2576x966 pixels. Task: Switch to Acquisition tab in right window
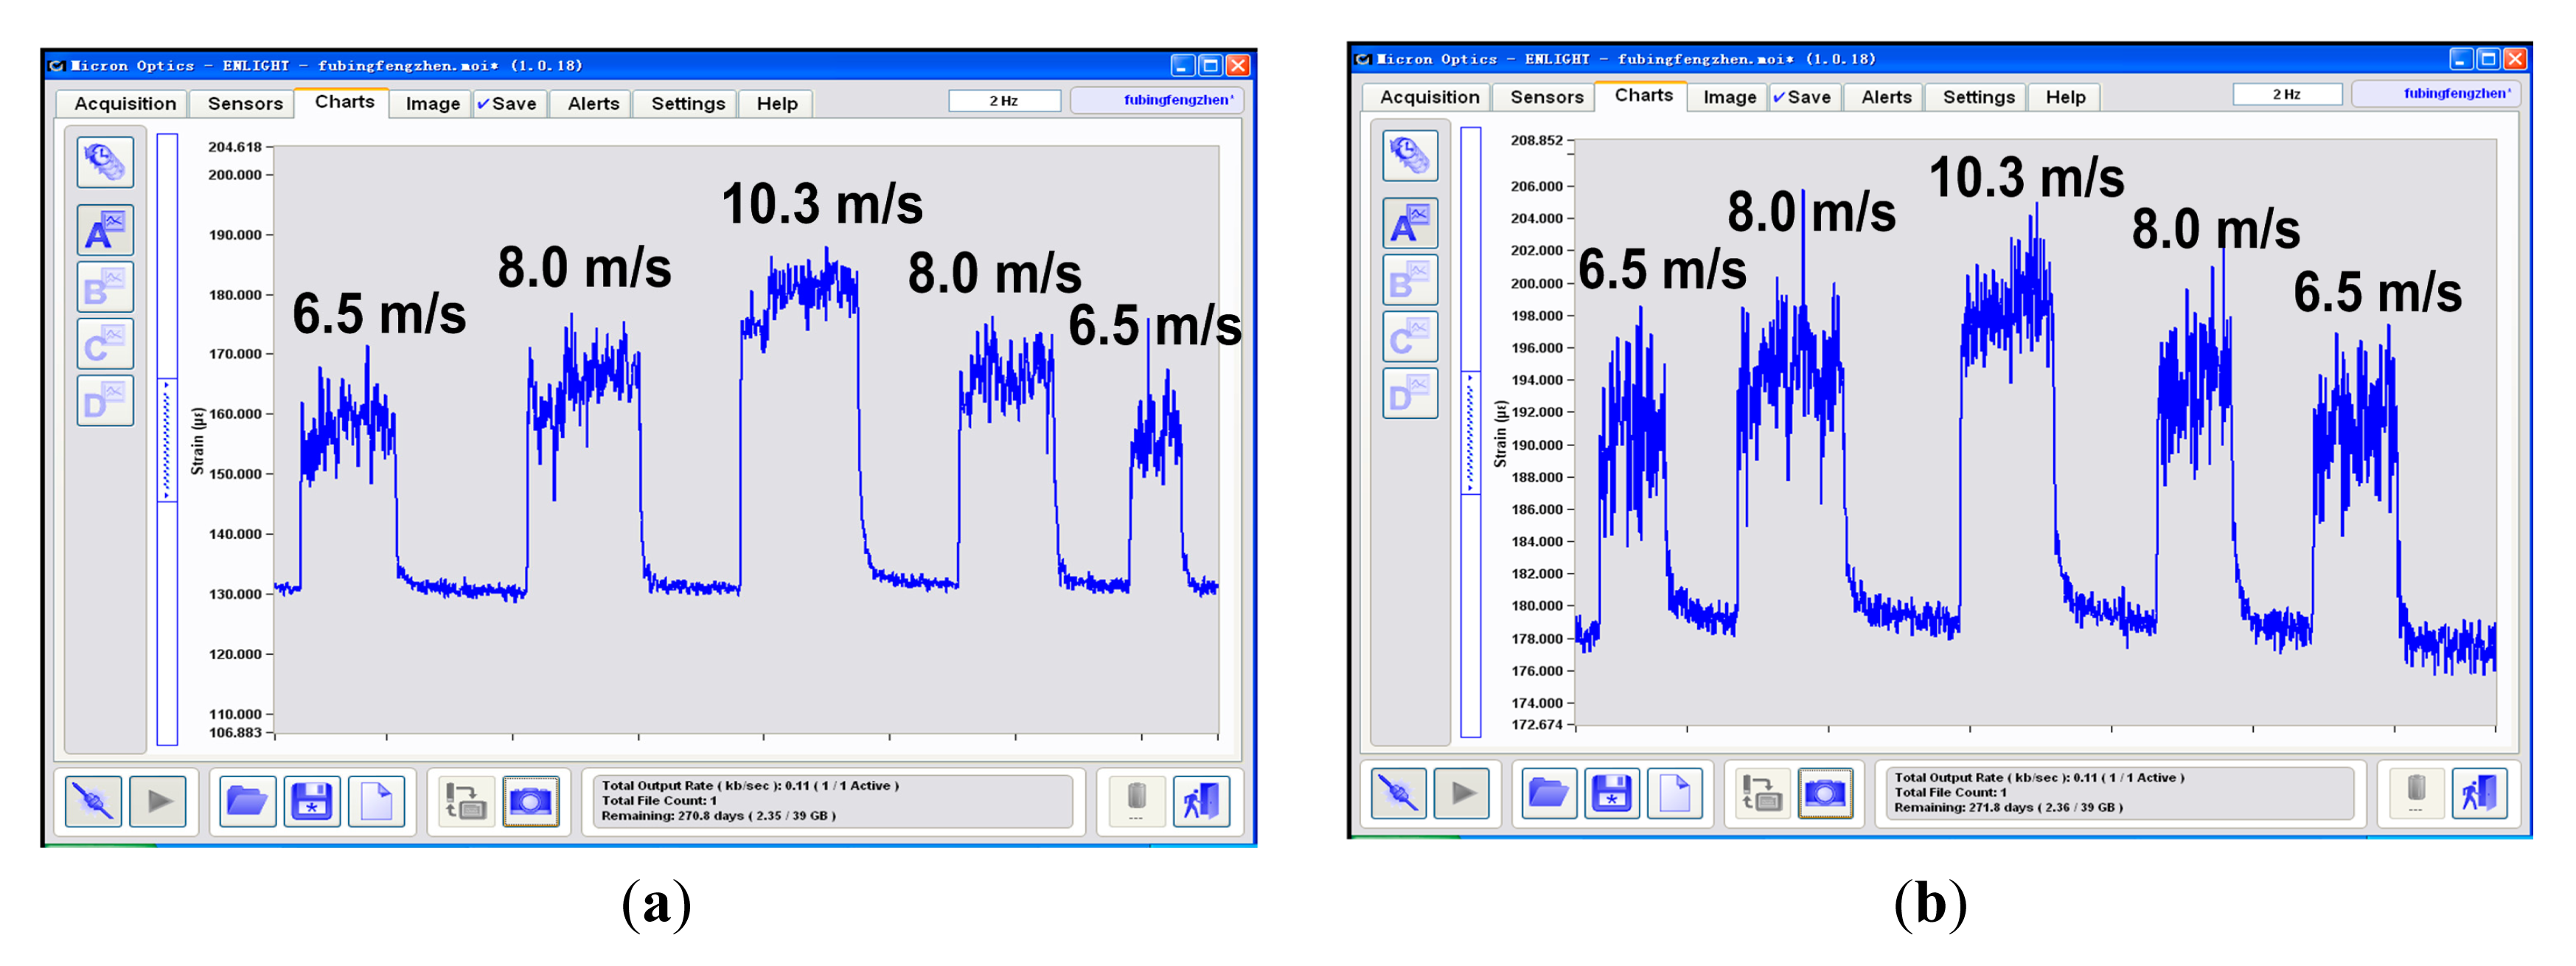[x=1429, y=97]
